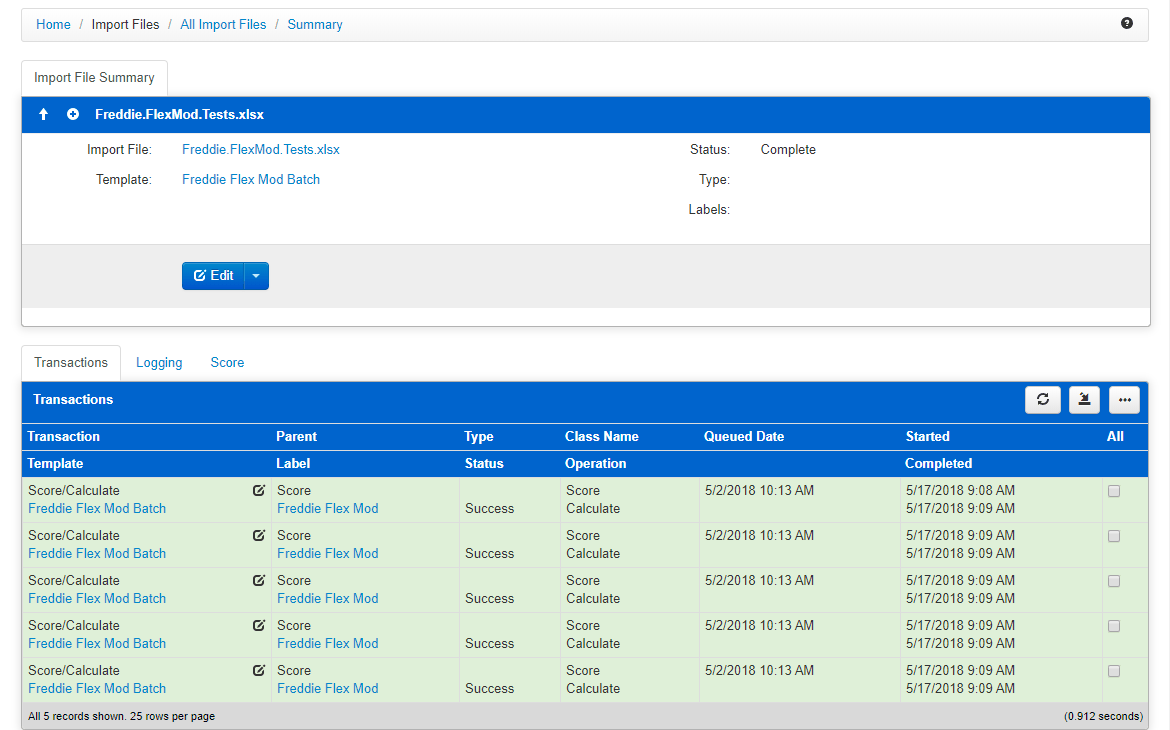This screenshot has width=1170, height=730.
Task: Check the fourth transaction row checkbox
Action: point(1114,626)
